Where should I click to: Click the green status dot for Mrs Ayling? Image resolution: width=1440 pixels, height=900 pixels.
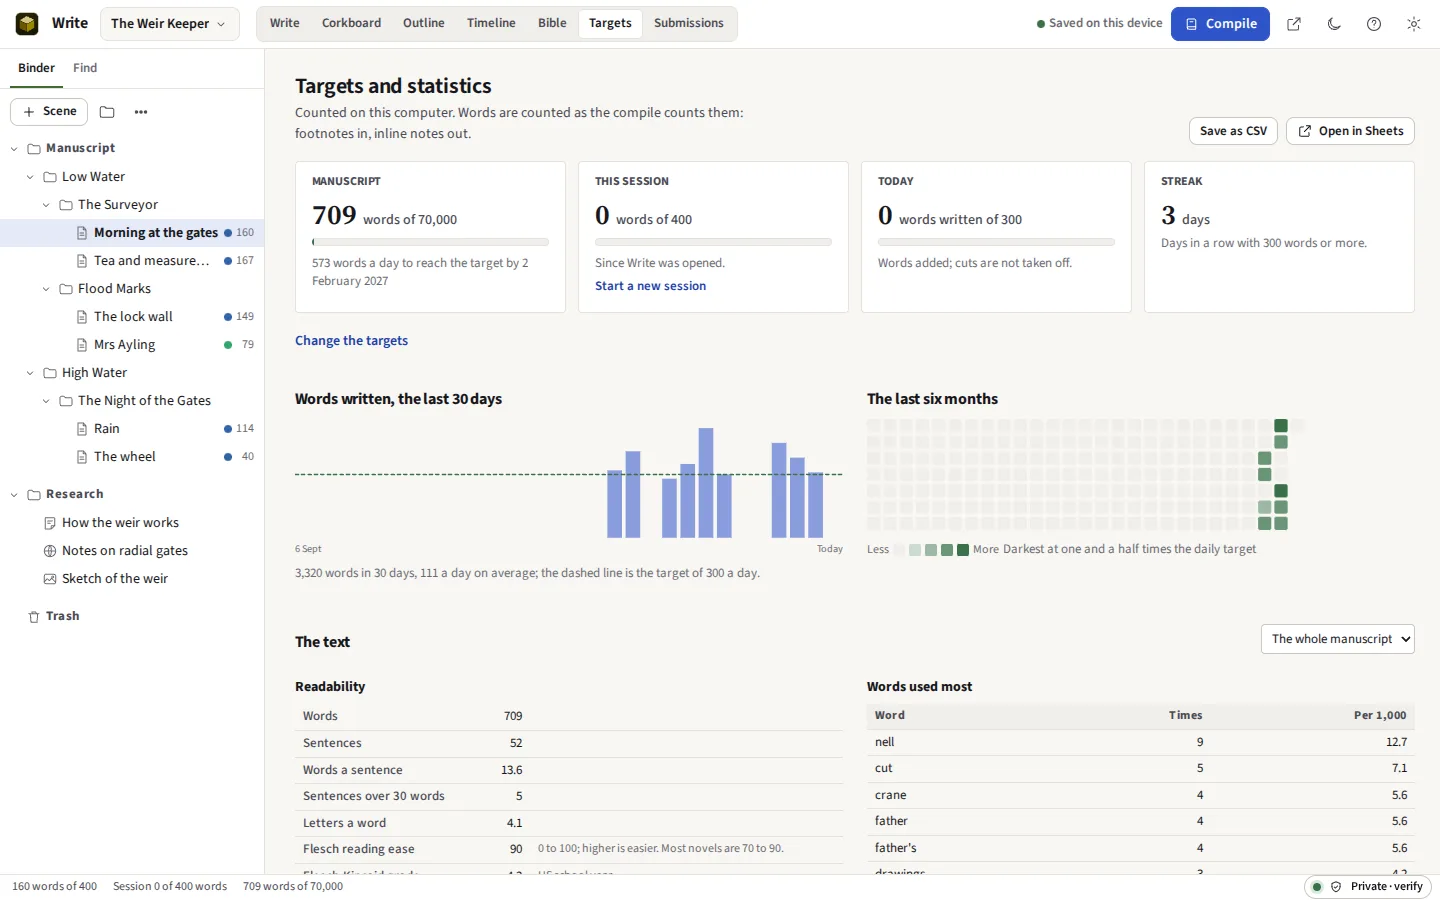[x=228, y=345]
